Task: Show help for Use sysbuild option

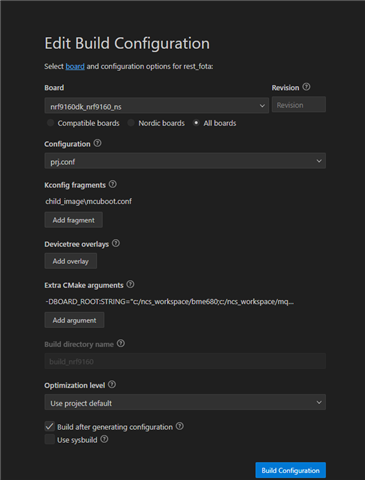Action: 104,439
